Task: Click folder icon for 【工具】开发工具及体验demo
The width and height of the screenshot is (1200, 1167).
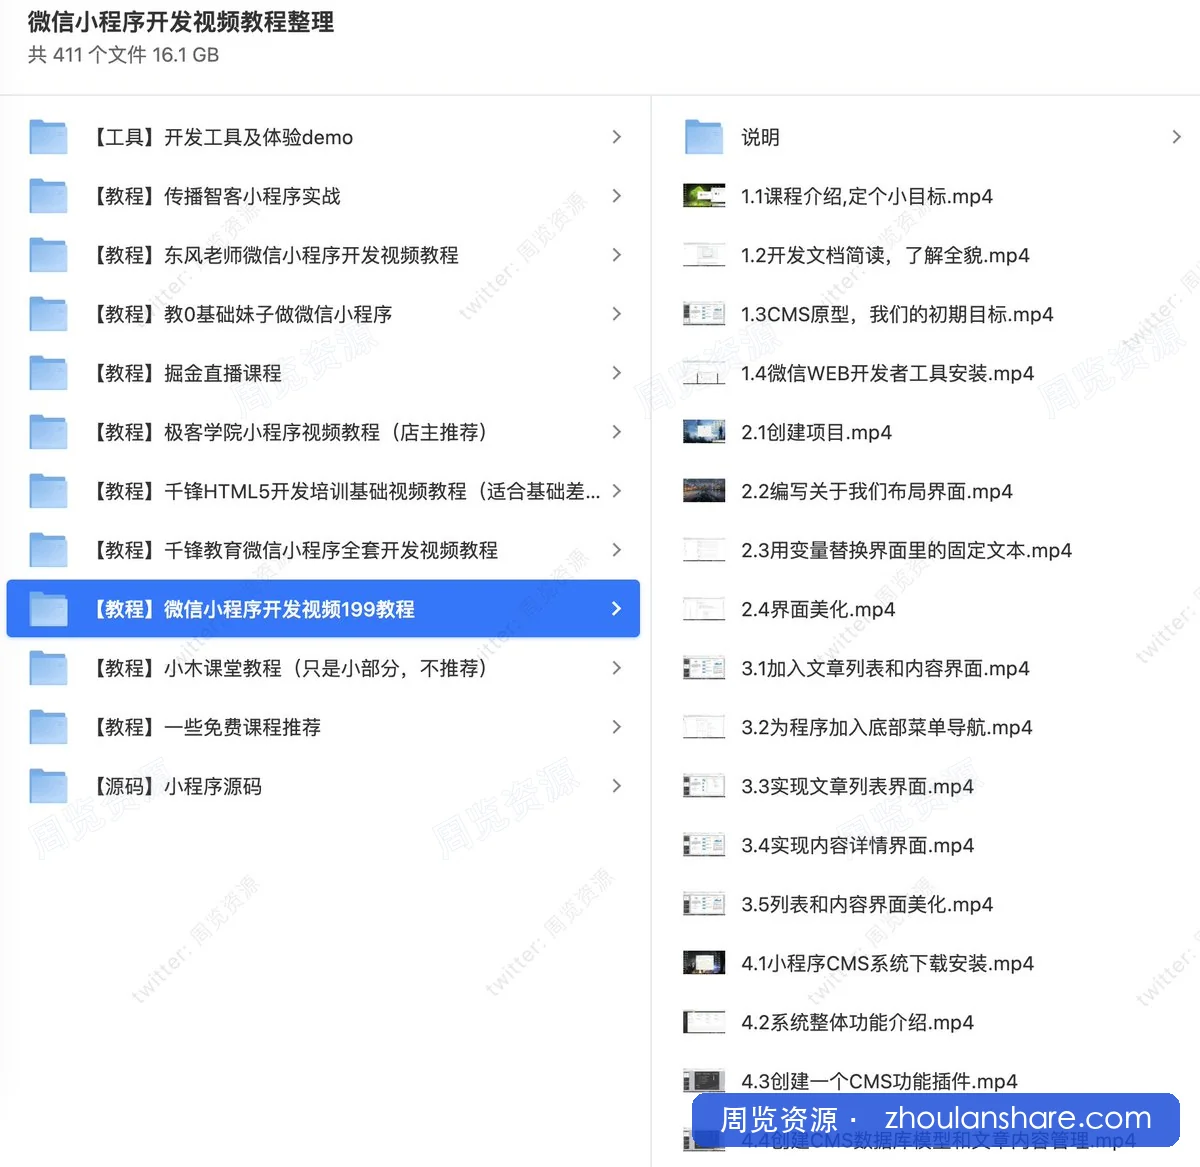Action: click(x=48, y=137)
